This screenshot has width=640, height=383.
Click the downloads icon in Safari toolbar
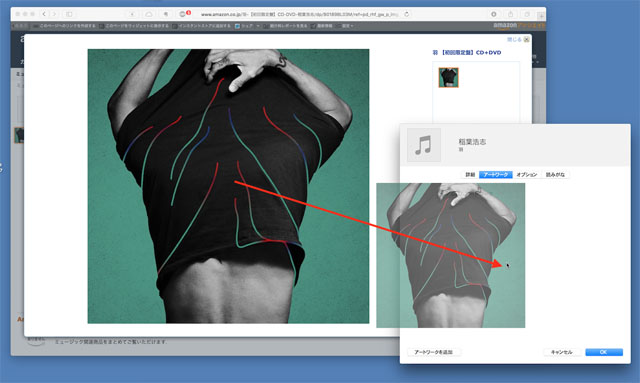coord(494,14)
